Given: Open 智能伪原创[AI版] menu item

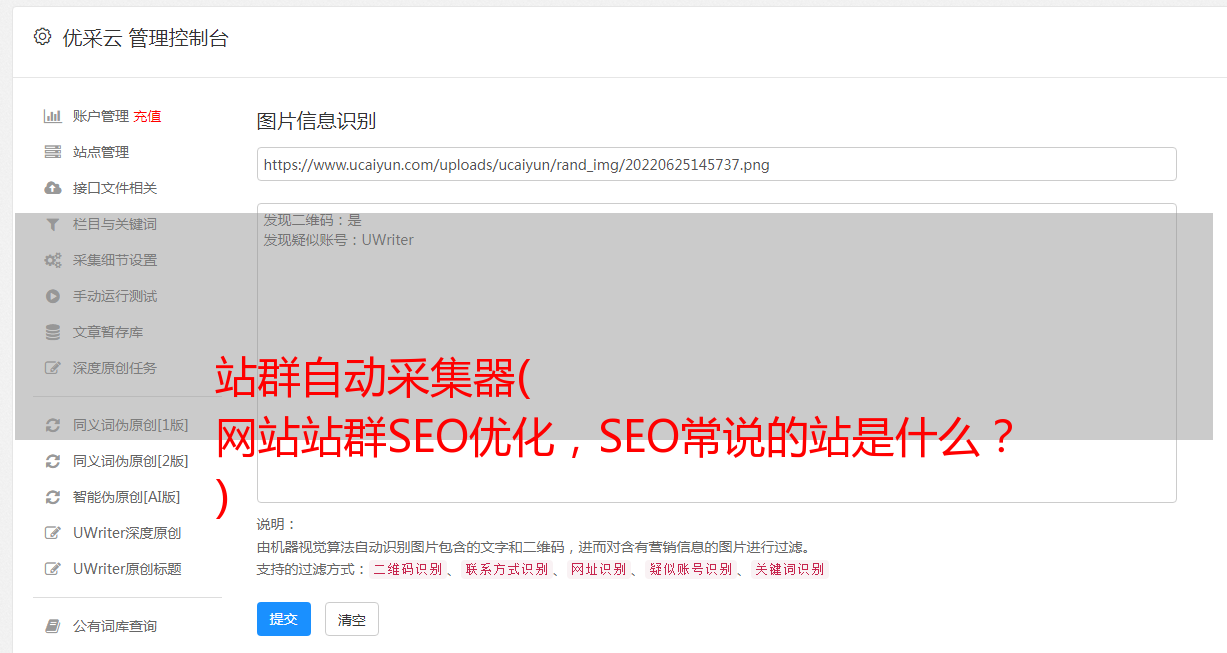Looking at the screenshot, I should pos(127,497).
